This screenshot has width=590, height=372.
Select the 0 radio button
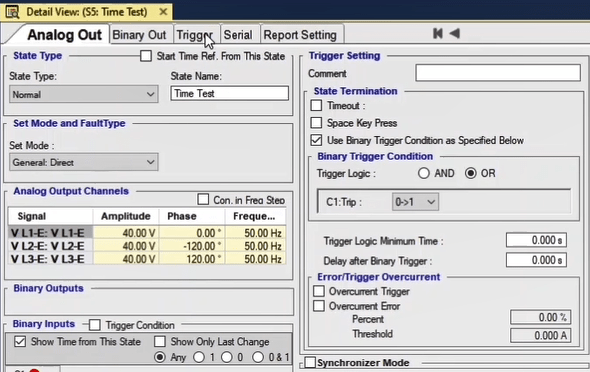(x=227, y=357)
